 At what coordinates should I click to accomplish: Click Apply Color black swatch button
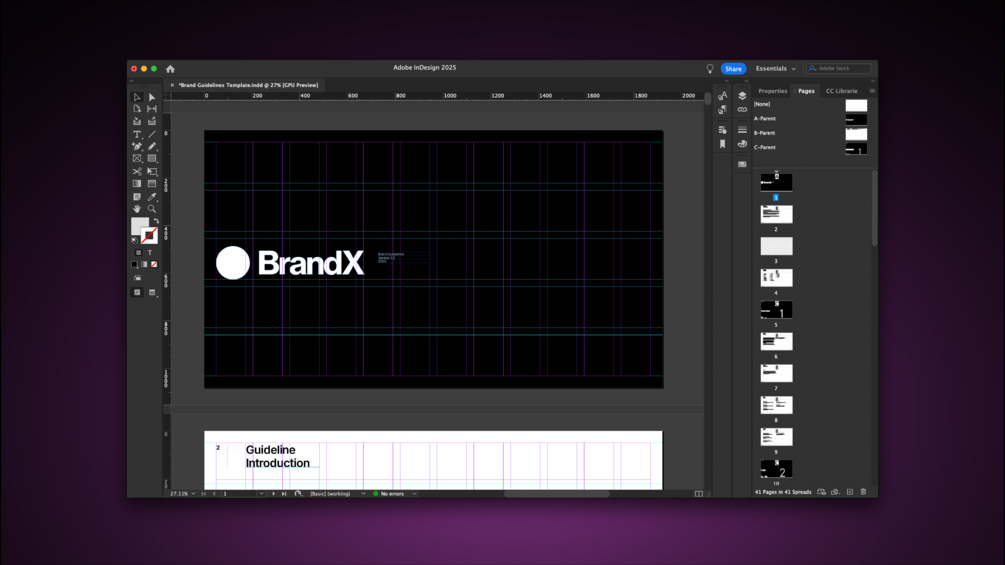pos(135,265)
